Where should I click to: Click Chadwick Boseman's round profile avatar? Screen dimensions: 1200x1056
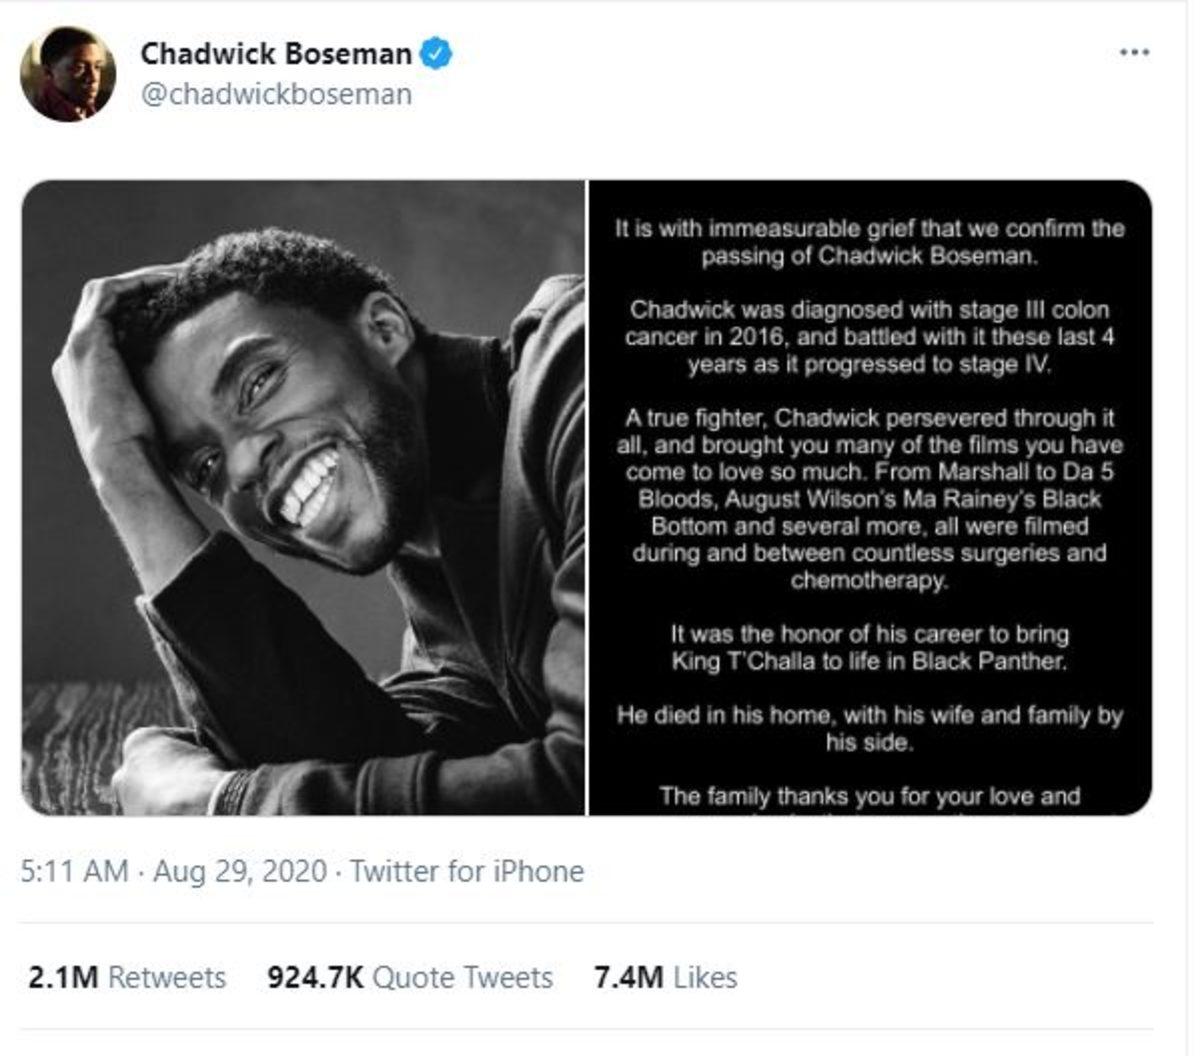(x=68, y=74)
